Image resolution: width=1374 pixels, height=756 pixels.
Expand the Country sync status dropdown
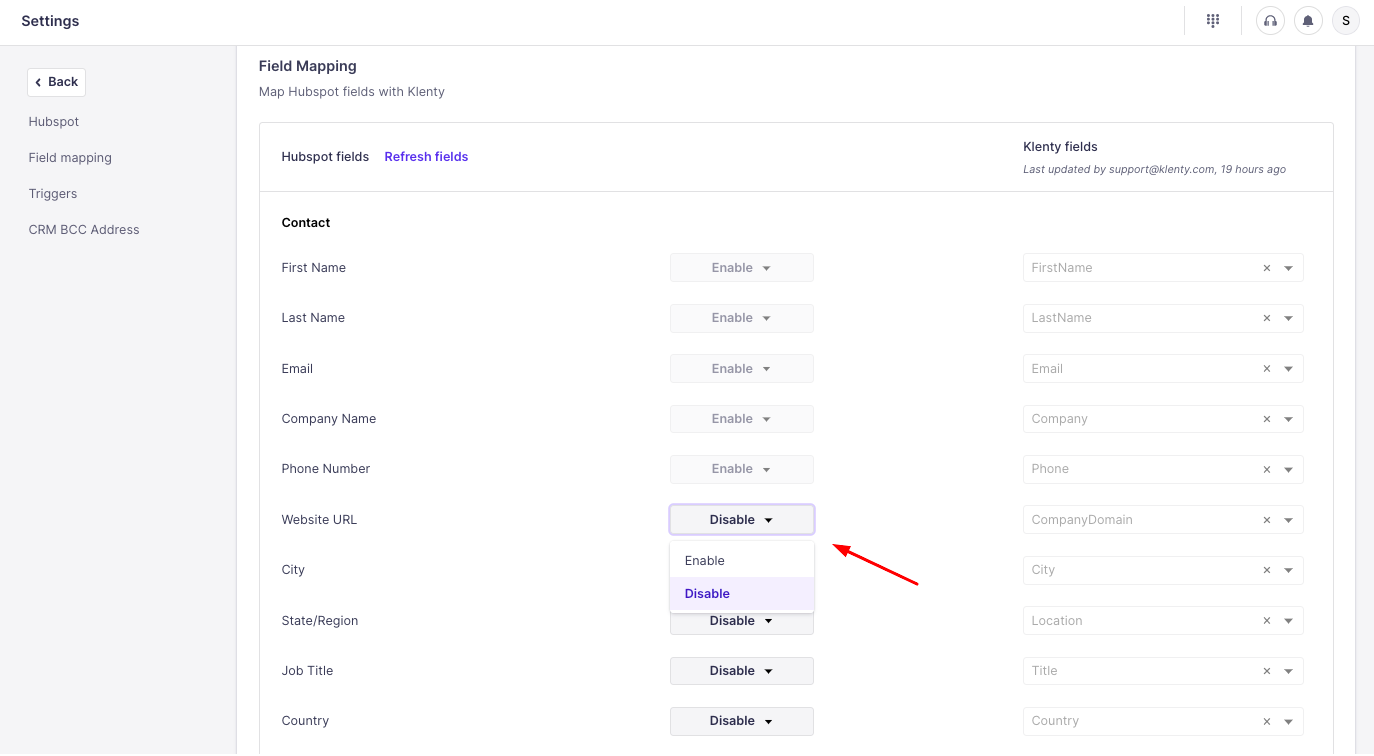[x=741, y=721]
